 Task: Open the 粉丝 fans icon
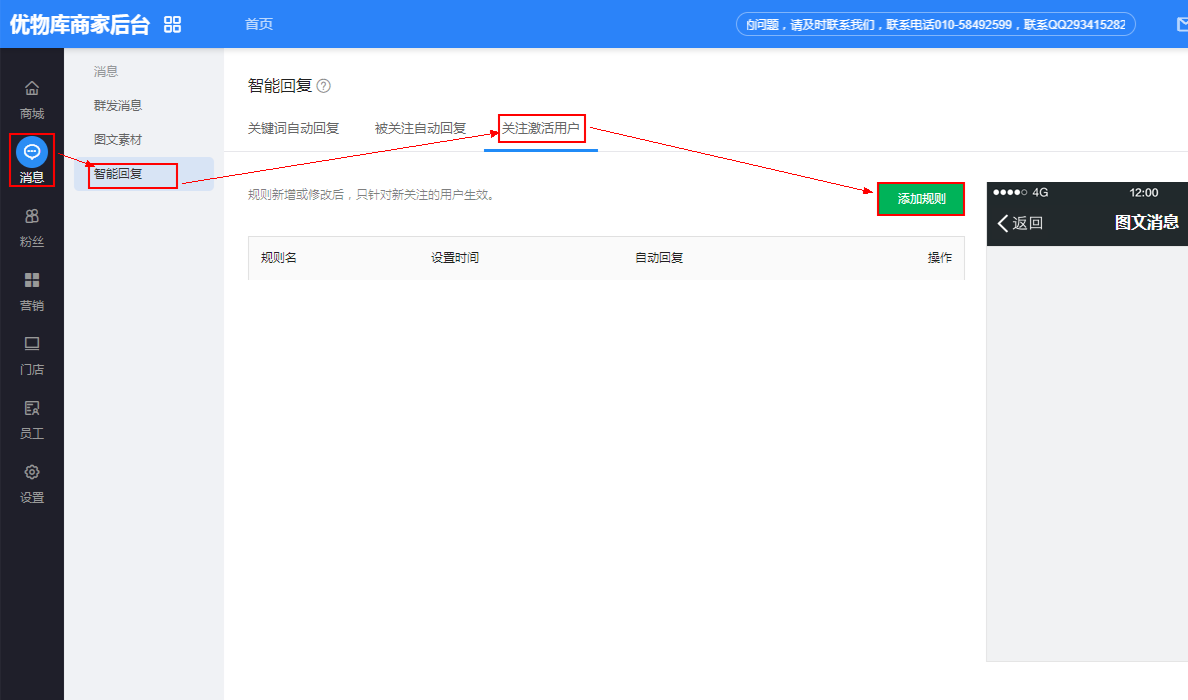(x=32, y=217)
